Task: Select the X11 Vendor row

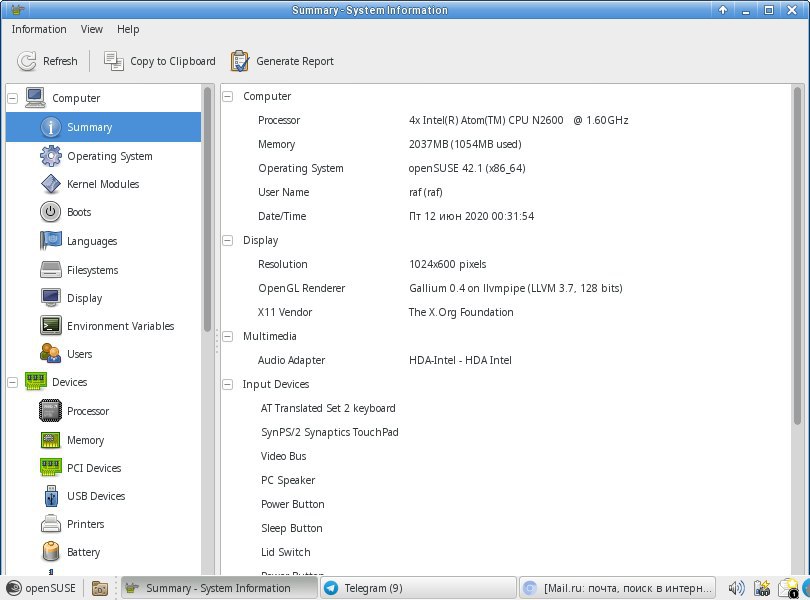Action: (x=506, y=312)
